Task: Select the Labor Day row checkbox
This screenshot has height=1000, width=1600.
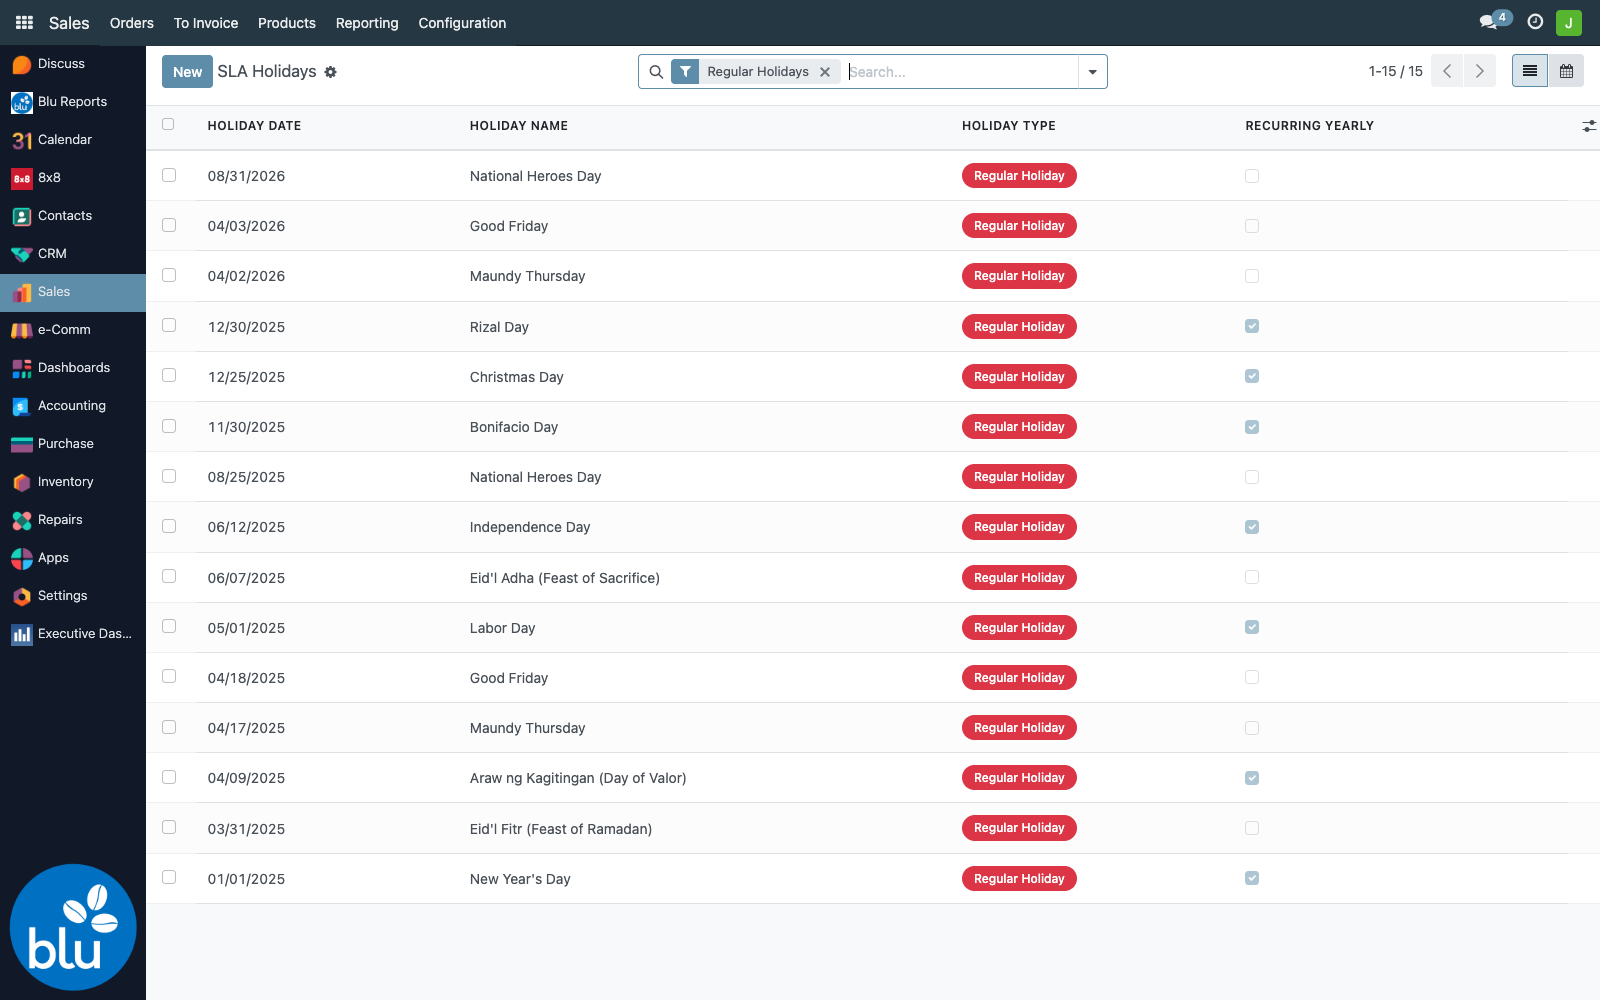Action: tap(169, 626)
